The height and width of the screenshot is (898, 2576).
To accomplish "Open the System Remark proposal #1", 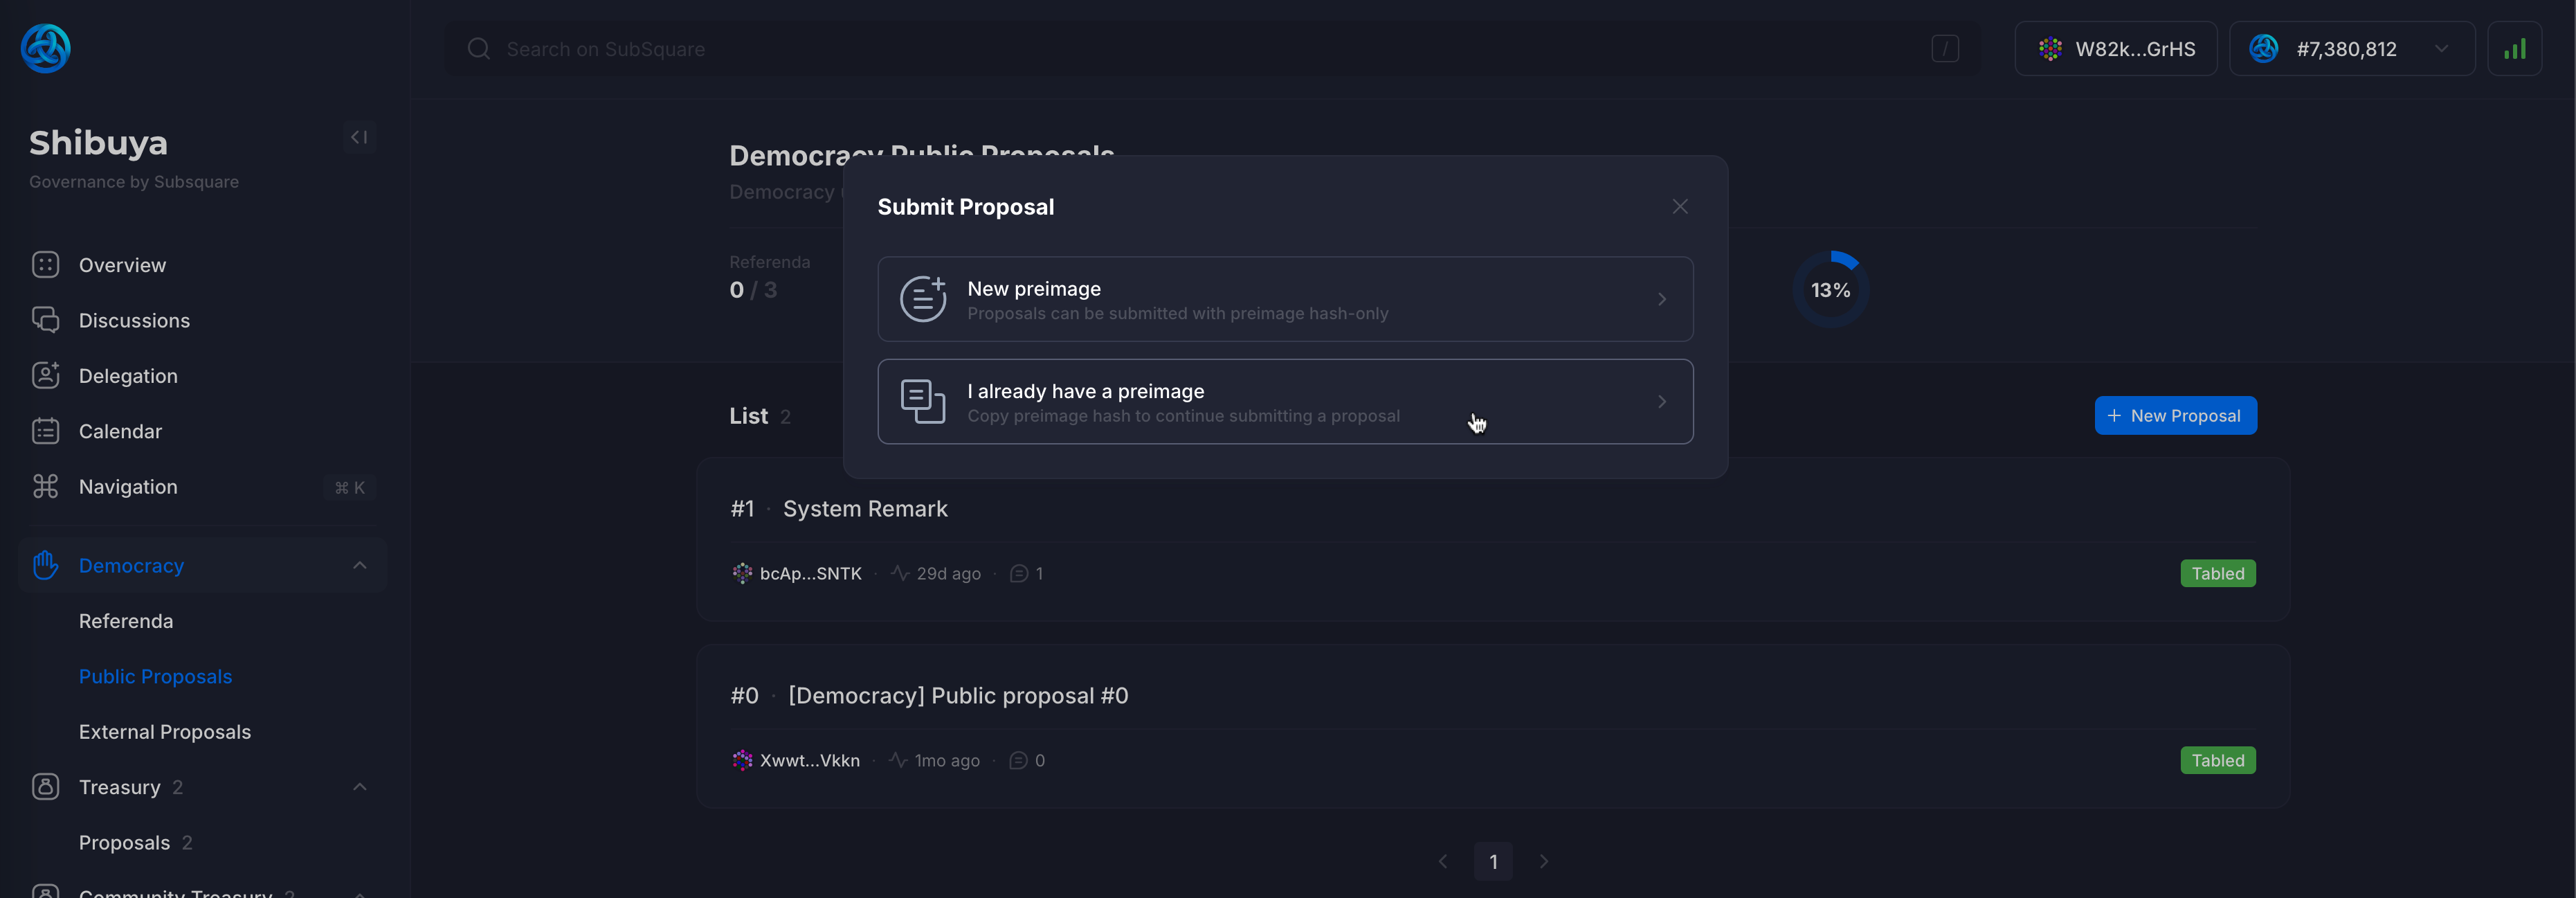I will click(865, 508).
